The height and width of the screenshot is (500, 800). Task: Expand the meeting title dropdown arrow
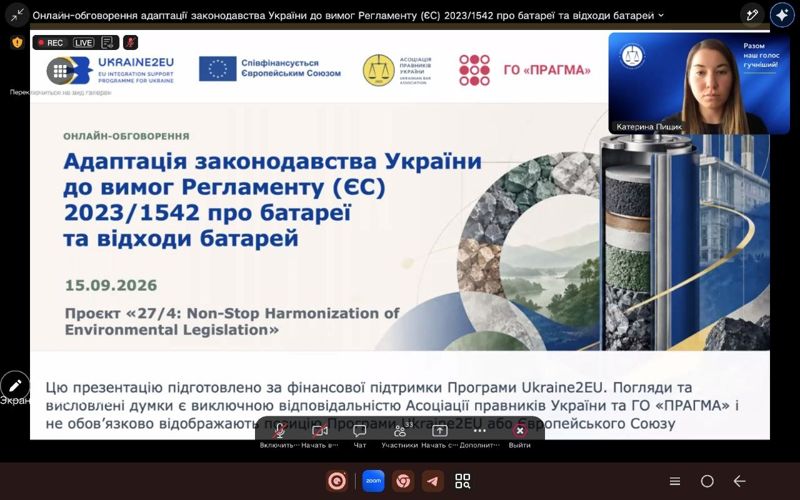click(x=661, y=15)
